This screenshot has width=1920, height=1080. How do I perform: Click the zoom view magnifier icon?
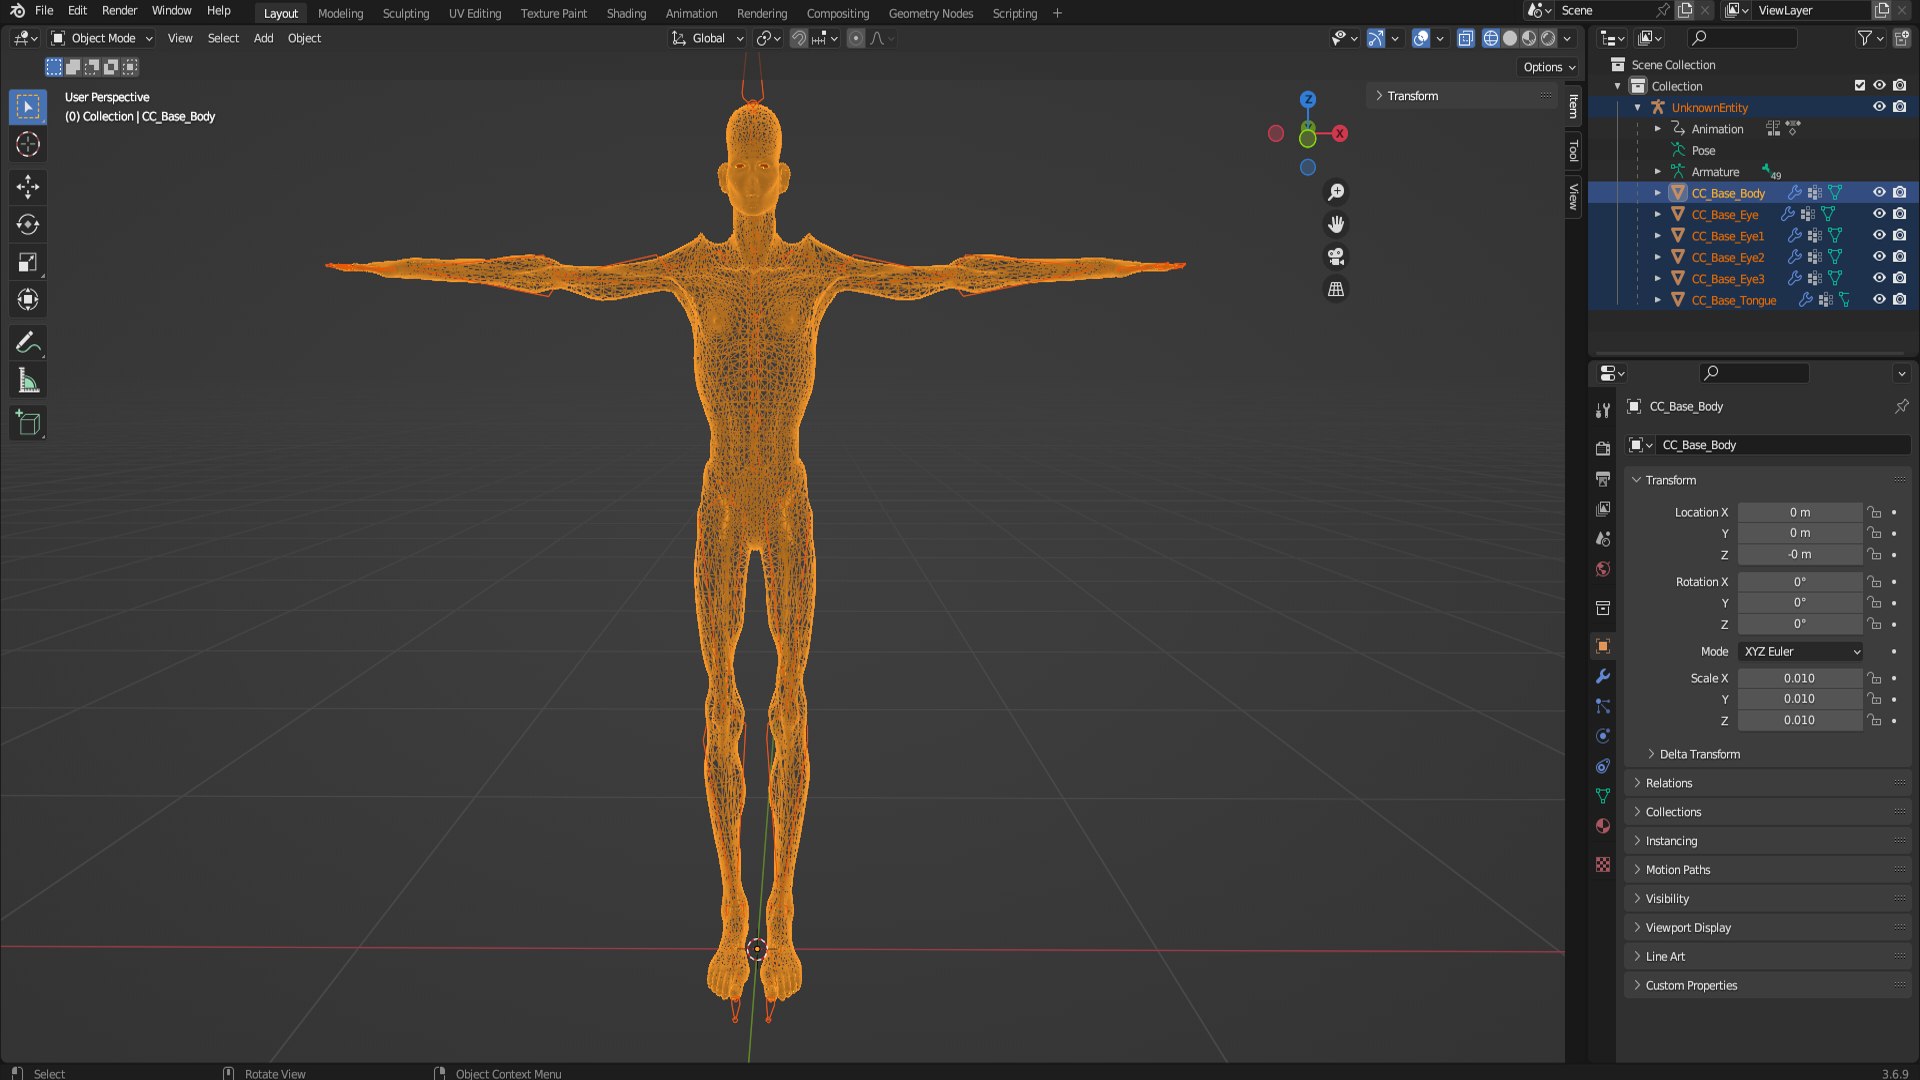coord(1336,192)
